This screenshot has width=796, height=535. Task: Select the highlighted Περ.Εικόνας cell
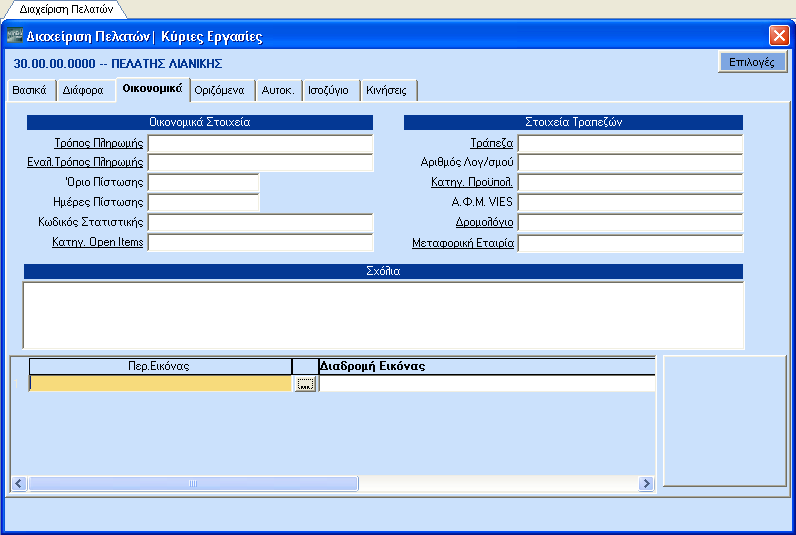161,384
